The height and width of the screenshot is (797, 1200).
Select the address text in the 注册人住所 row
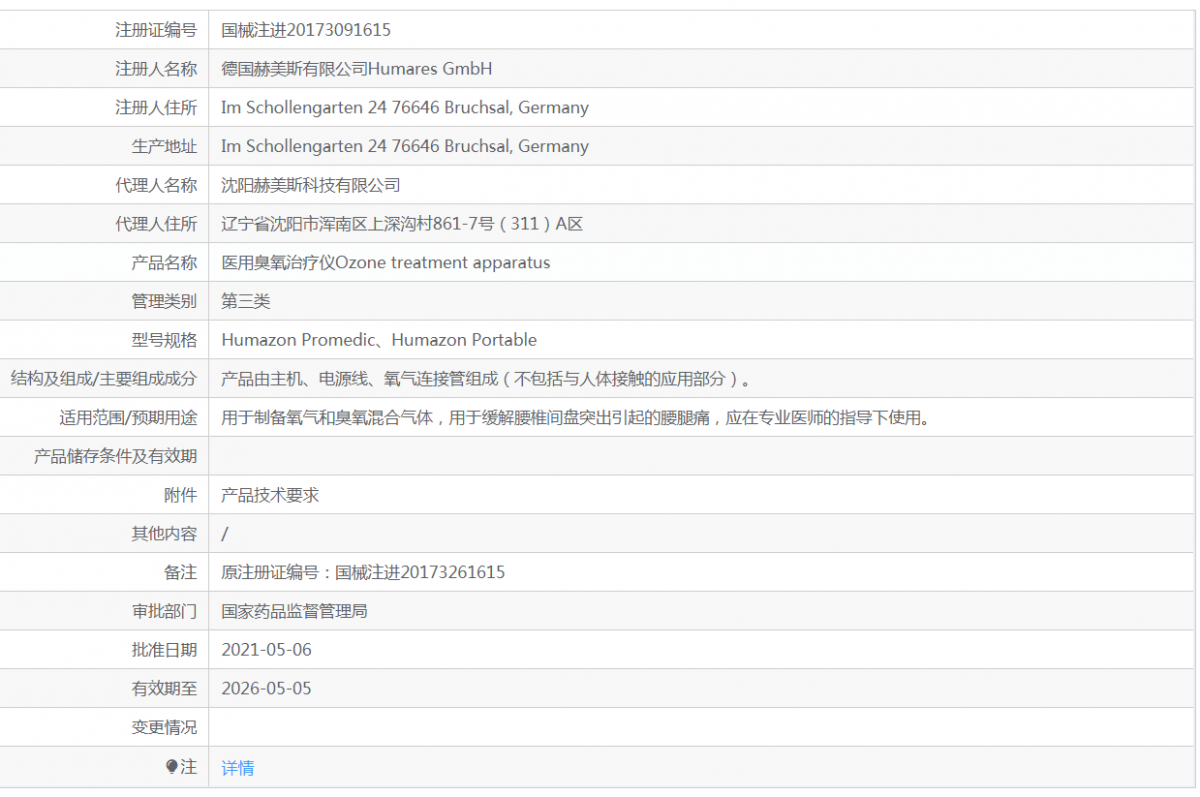pyautogui.click(x=405, y=107)
